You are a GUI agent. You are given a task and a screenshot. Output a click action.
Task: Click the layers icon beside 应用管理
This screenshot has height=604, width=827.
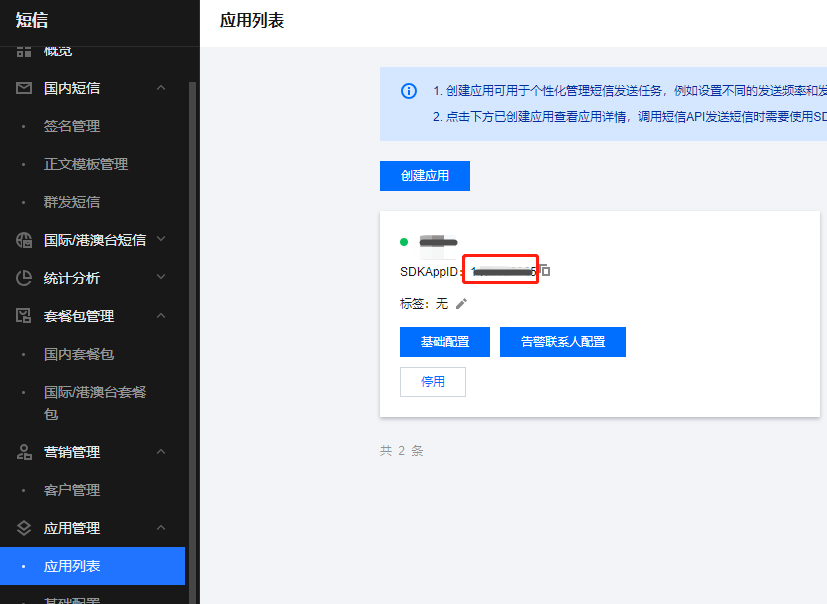25,528
